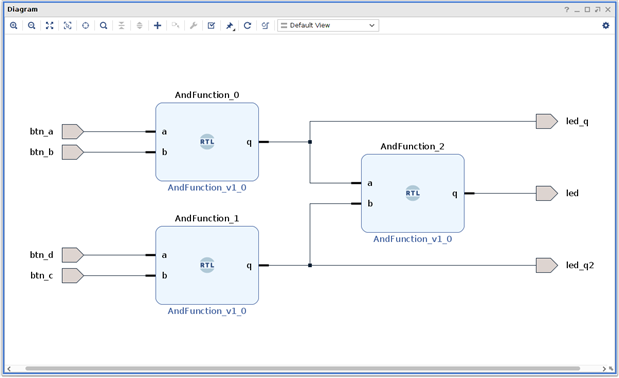Click the Add IP plus icon
The image size is (619, 378).
click(x=158, y=26)
